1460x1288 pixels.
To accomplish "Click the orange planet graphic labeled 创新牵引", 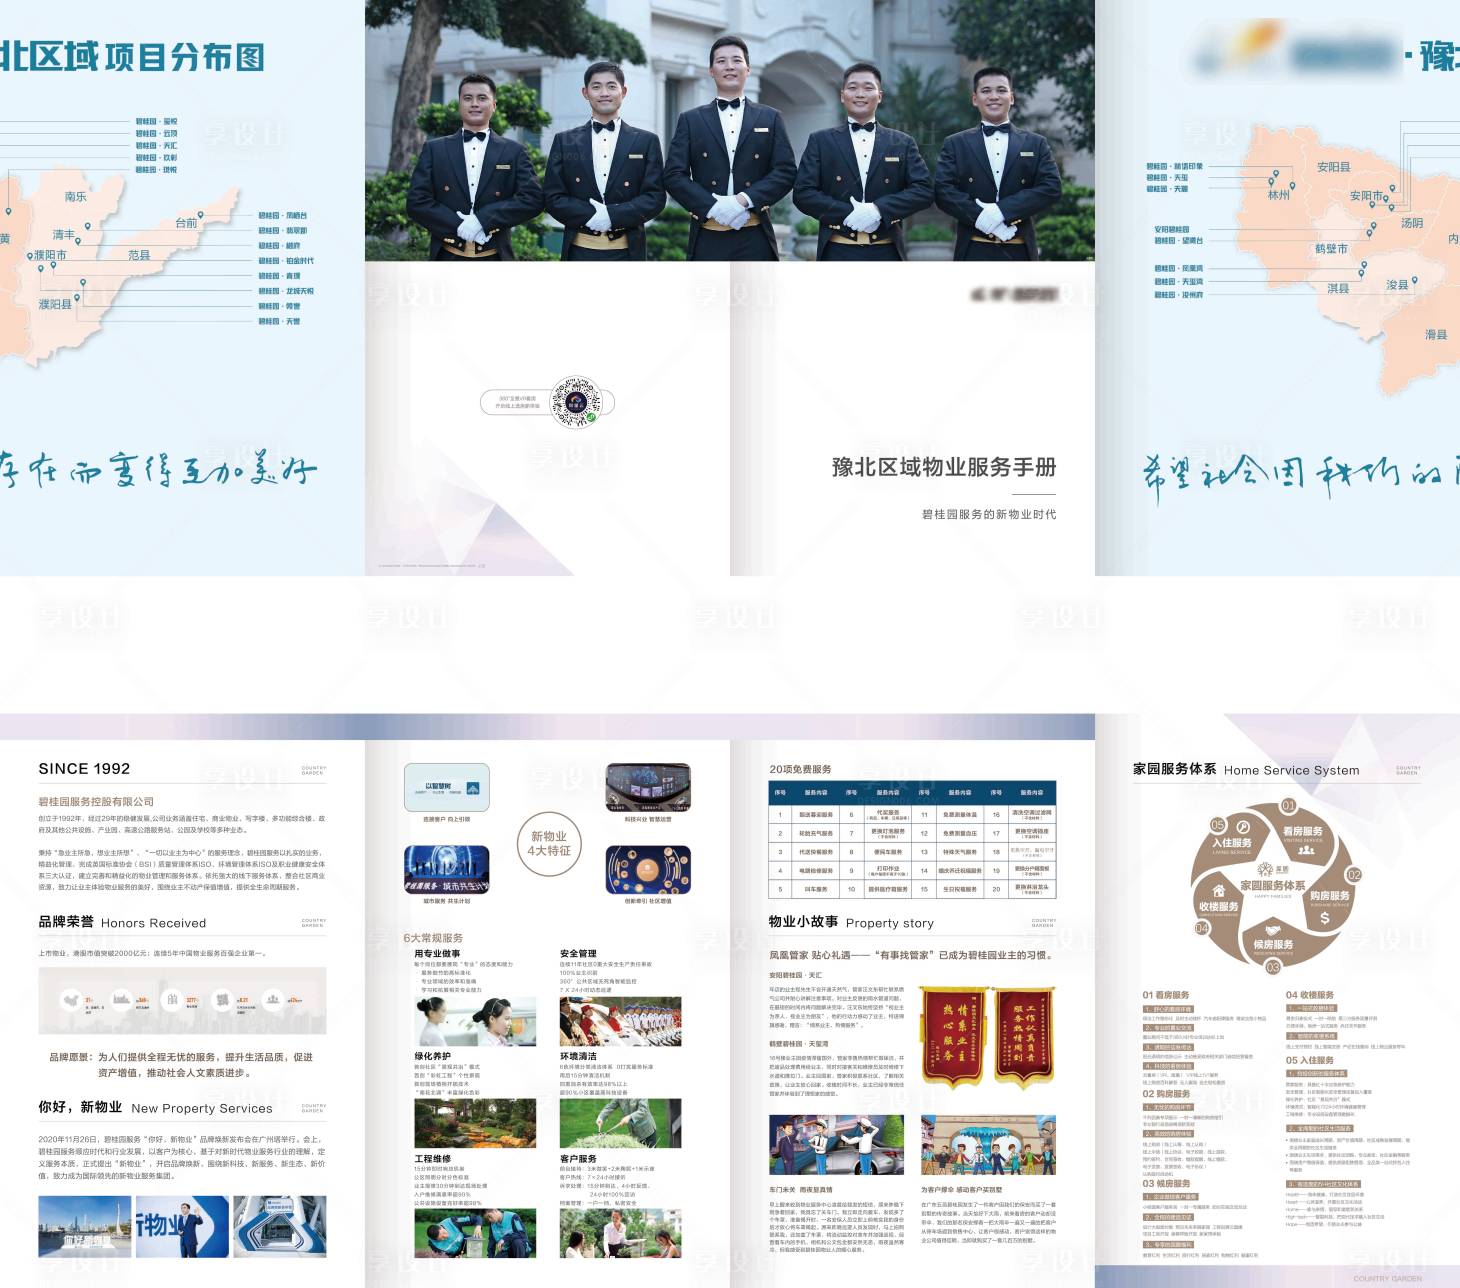I will [648, 870].
